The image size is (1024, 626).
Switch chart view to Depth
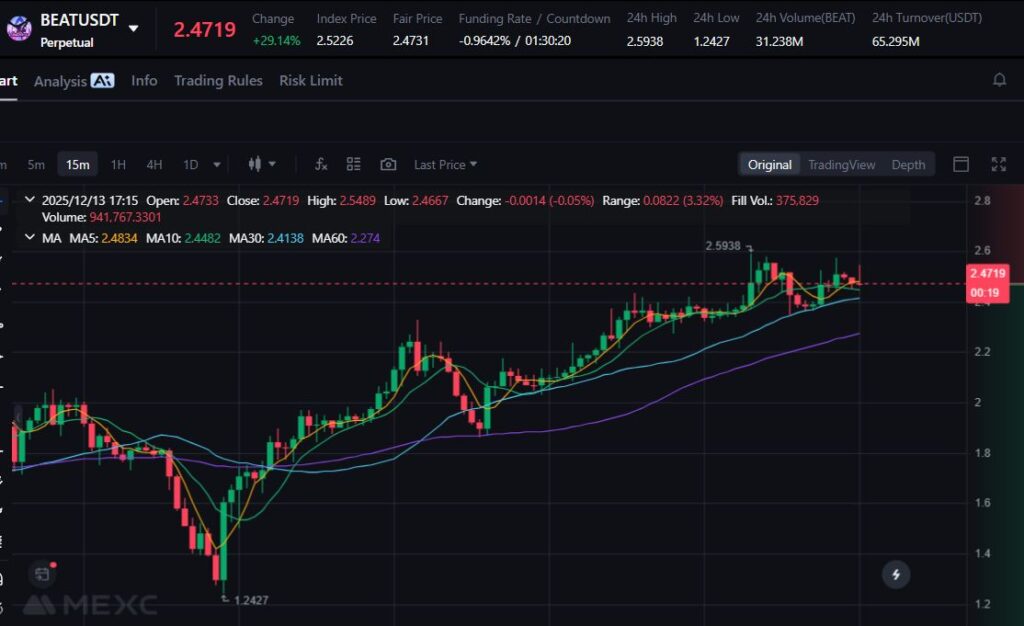pyautogui.click(x=908, y=165)
